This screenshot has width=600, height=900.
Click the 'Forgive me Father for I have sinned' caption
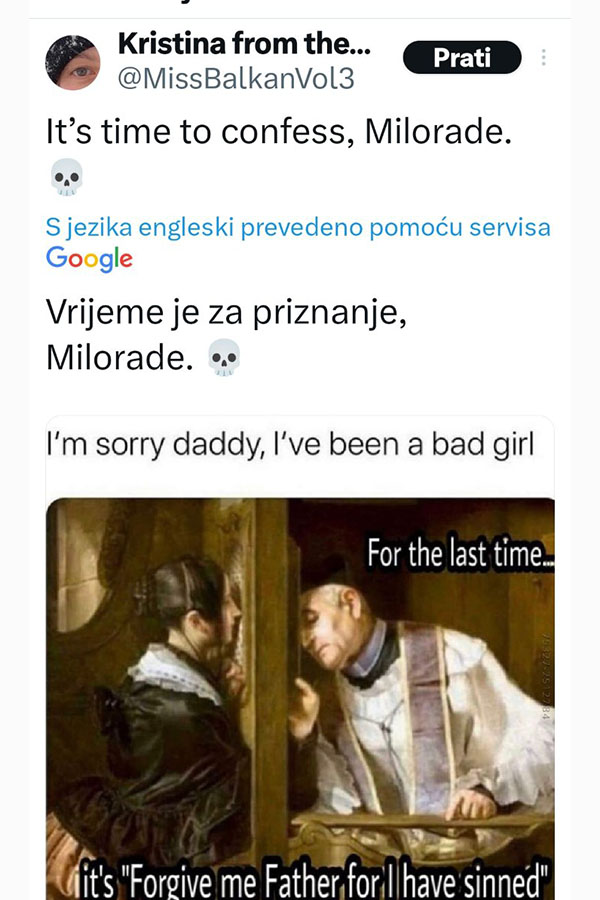click(315, 881)
